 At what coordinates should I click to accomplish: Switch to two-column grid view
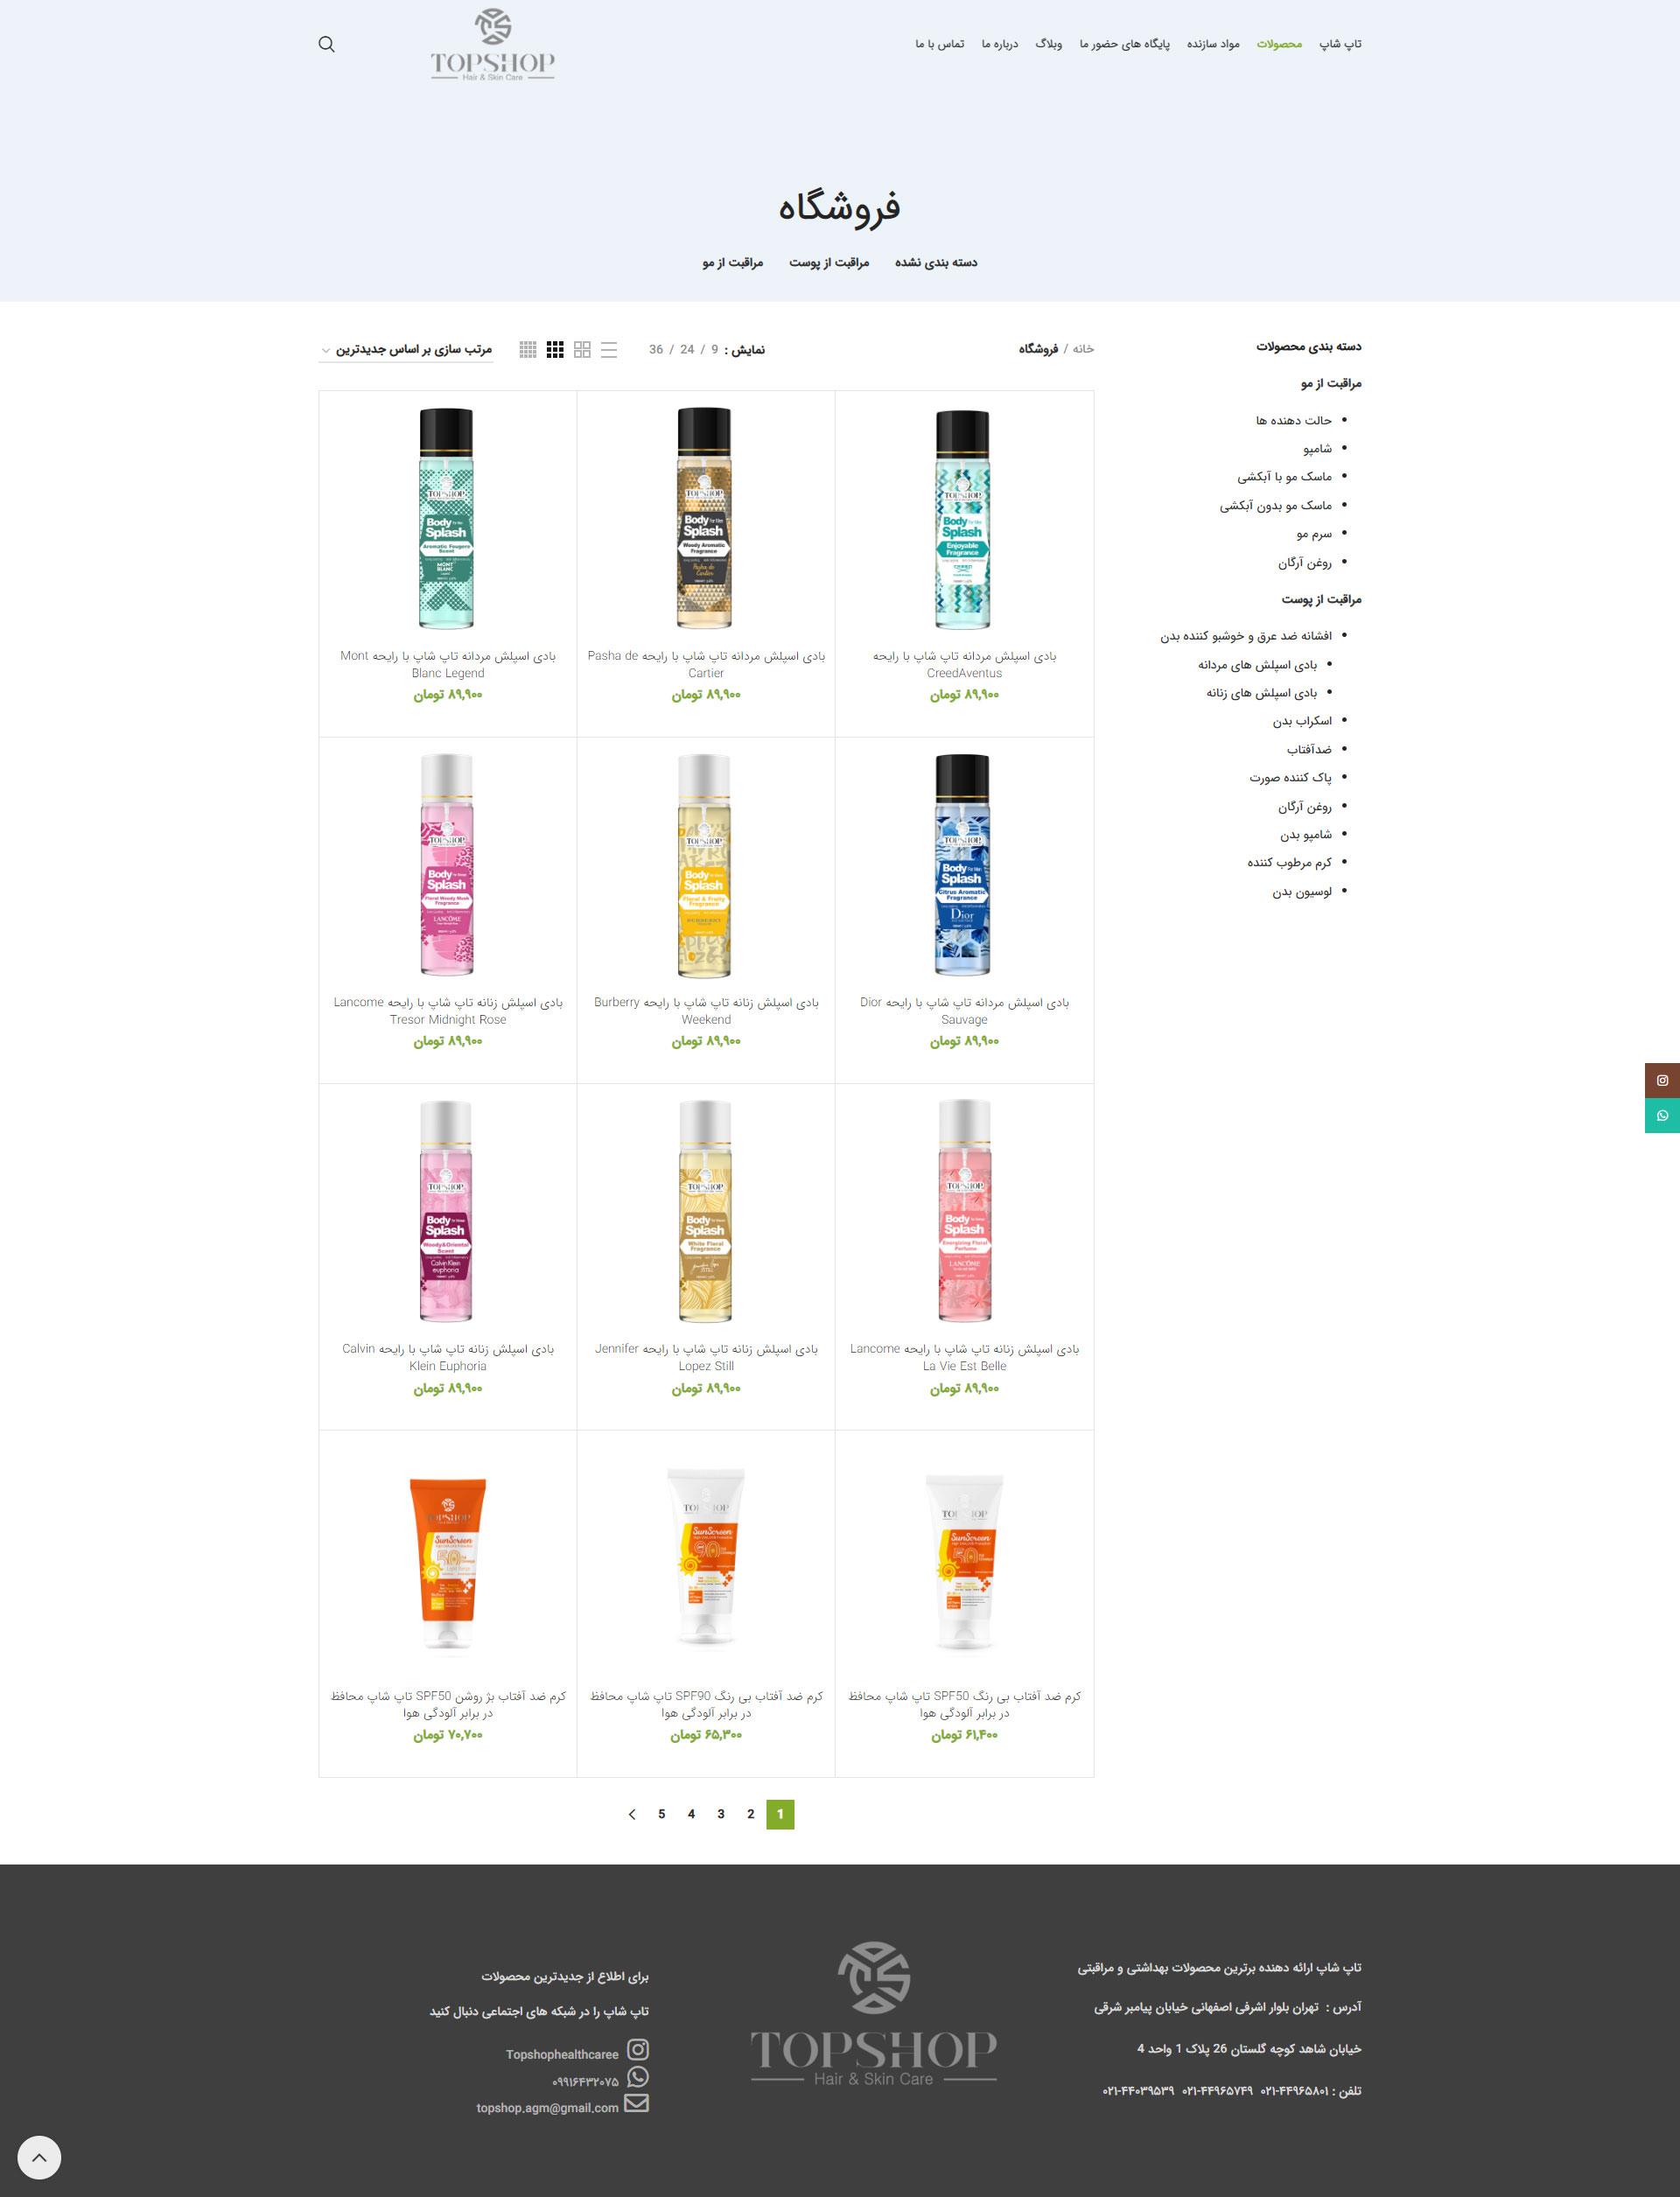(x=582, y=349)
